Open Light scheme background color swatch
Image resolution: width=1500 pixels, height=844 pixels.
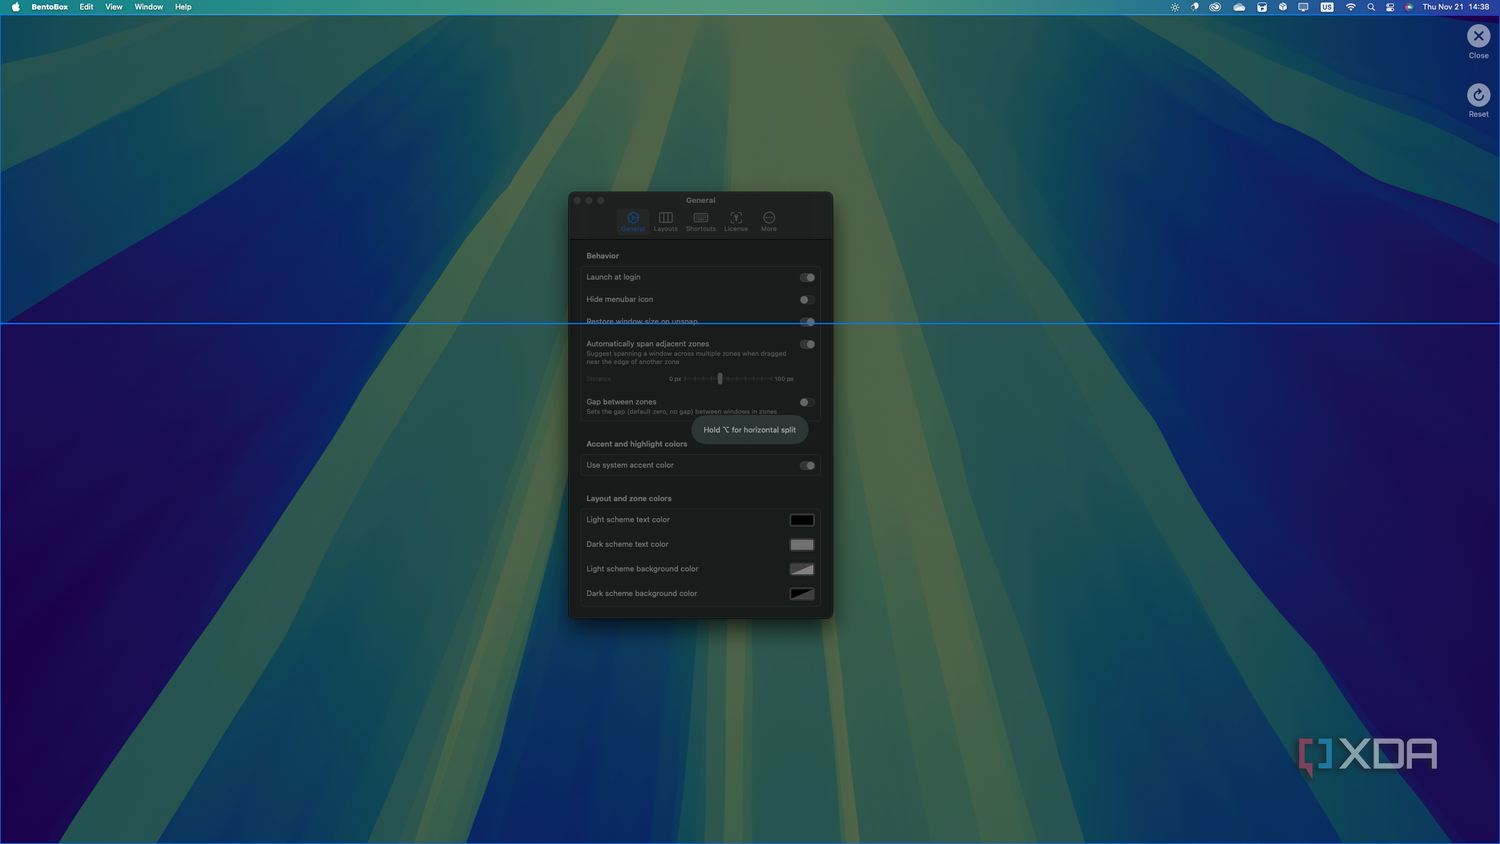tap(802, 569)
